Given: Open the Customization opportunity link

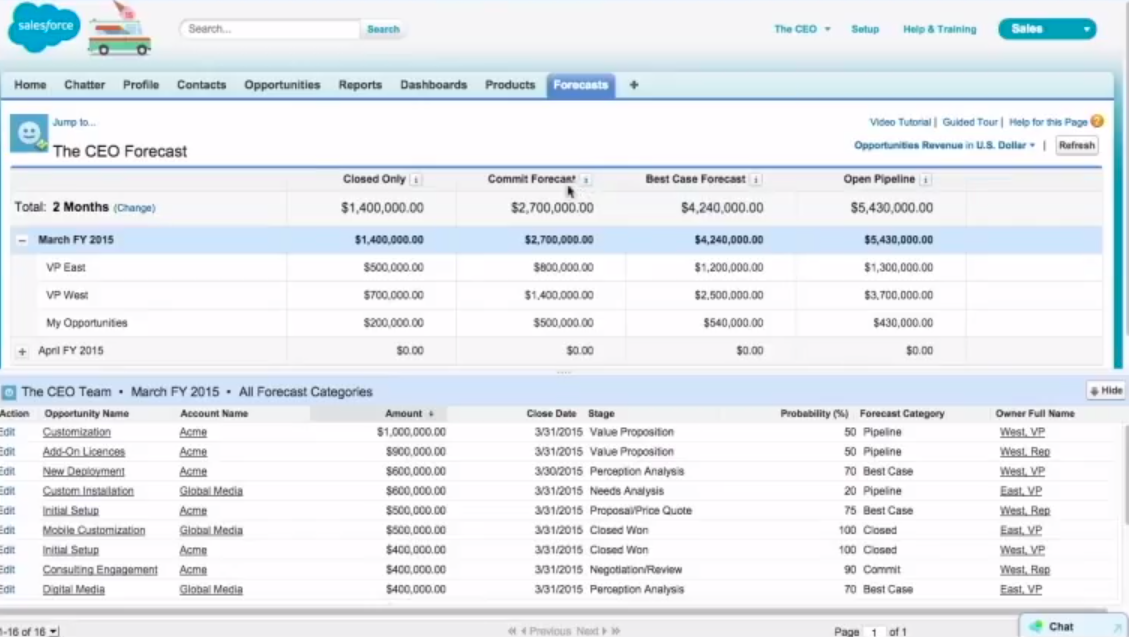Looking at the screenshot, I should click(x=76, y=432).
